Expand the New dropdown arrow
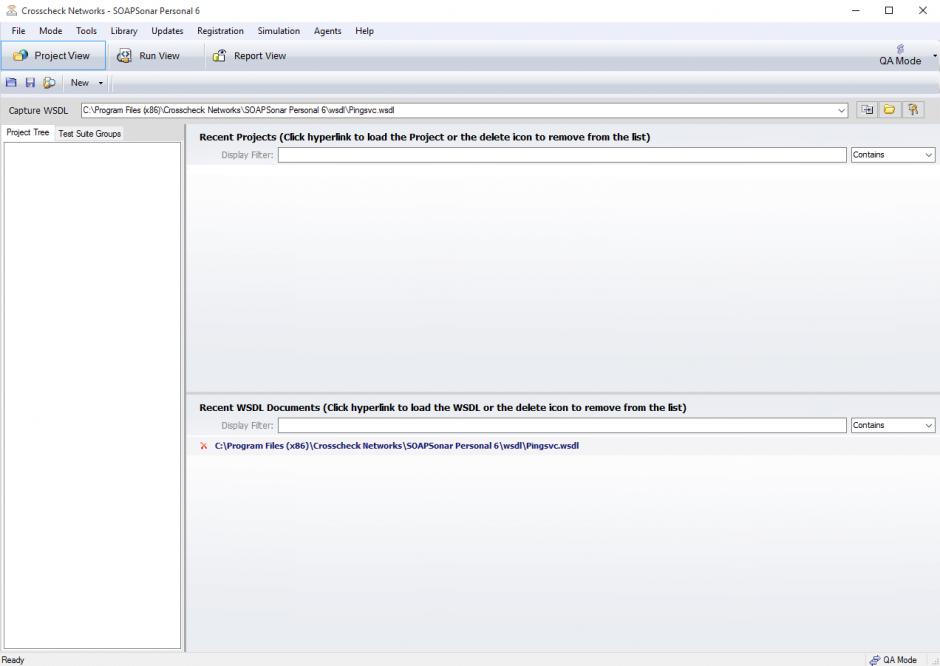Image resolution: width=940 pixels, height=666 pixels. 101,83
